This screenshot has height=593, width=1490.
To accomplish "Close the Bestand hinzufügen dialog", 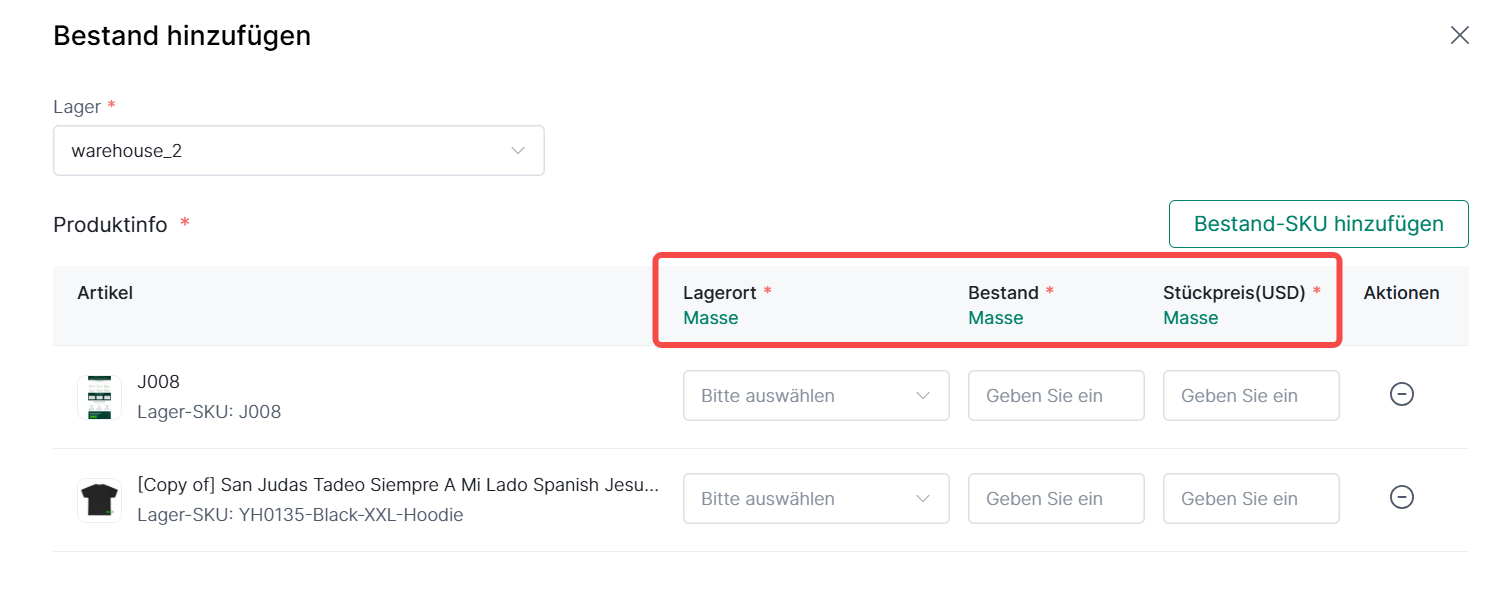I will pyautogui.click(x=1459, y=36).
